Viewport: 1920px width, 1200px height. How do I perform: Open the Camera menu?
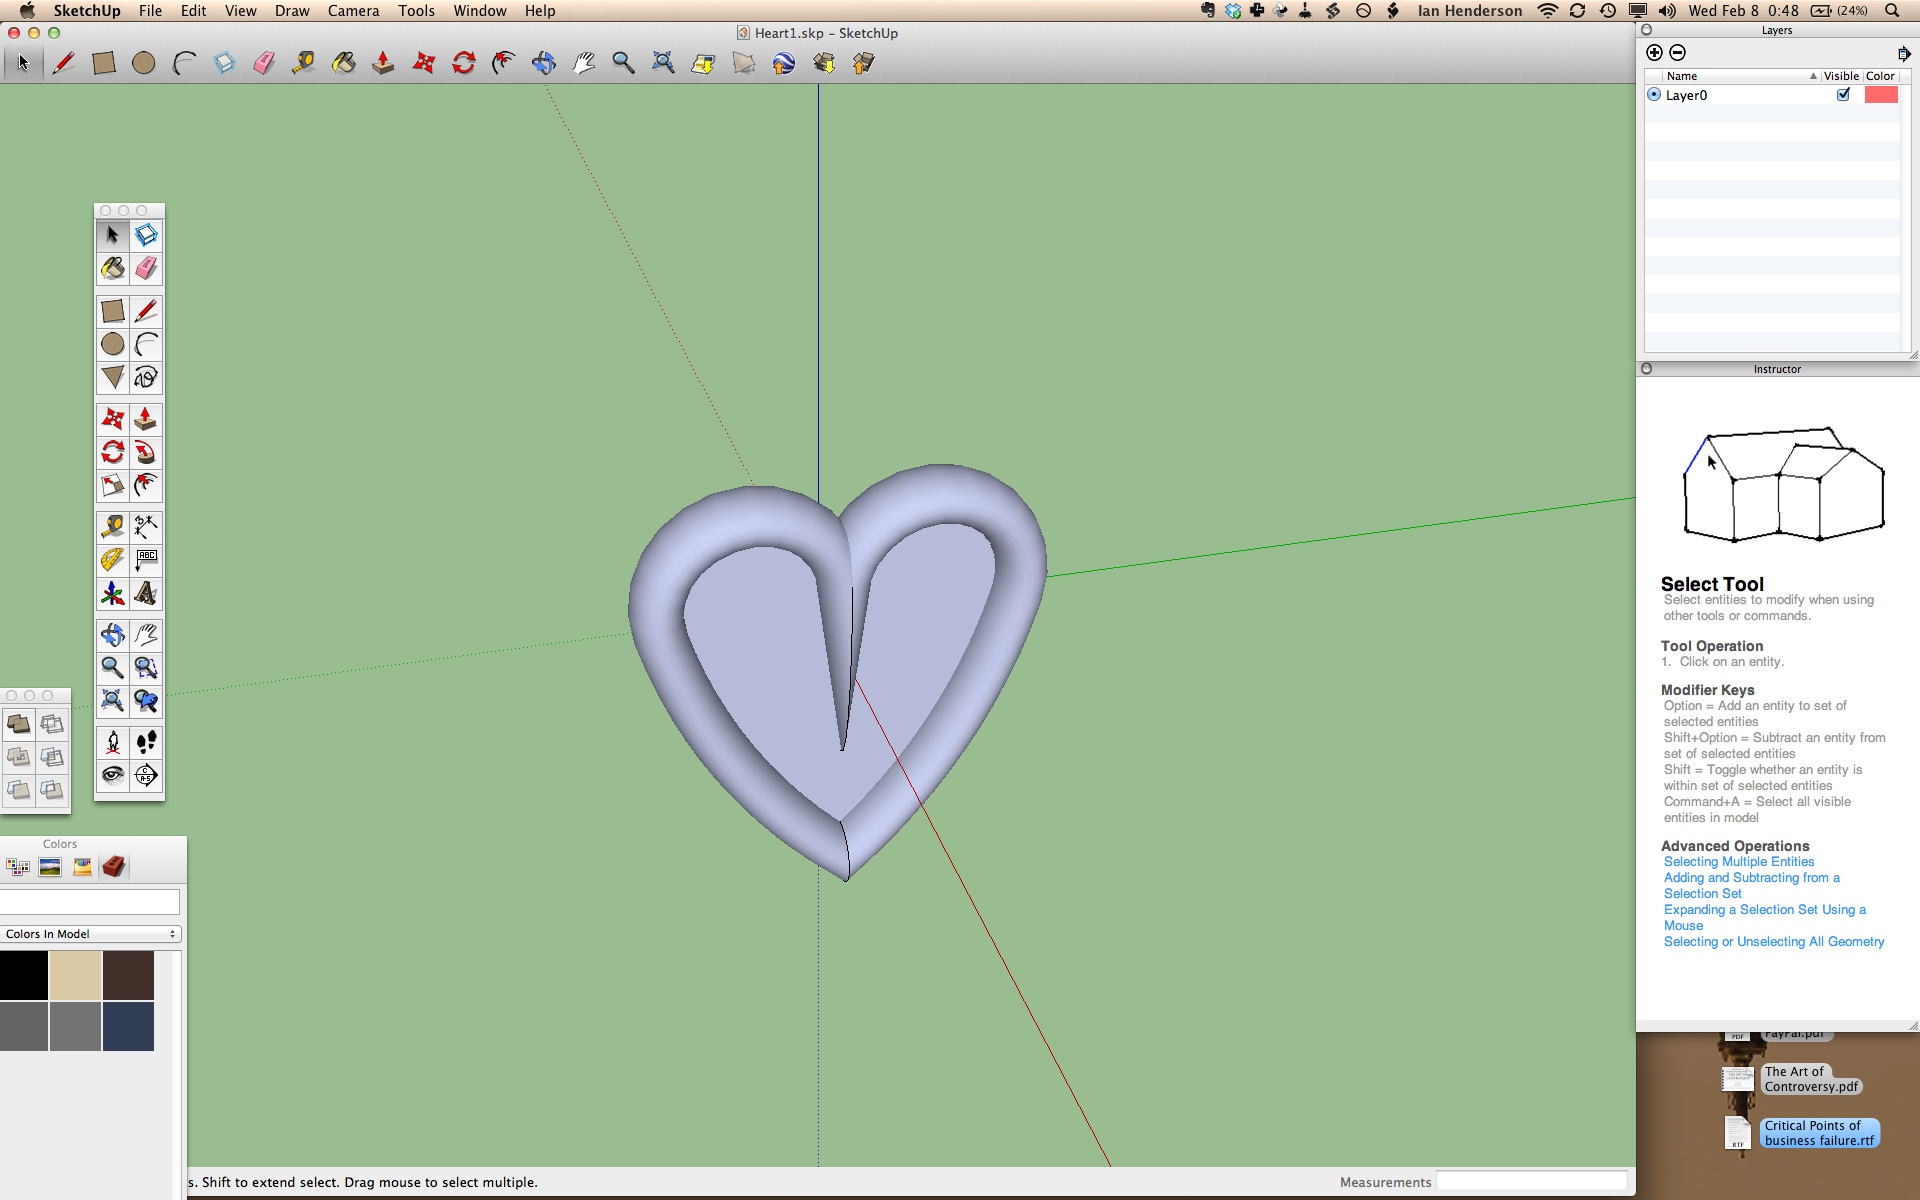coord(353,11)
